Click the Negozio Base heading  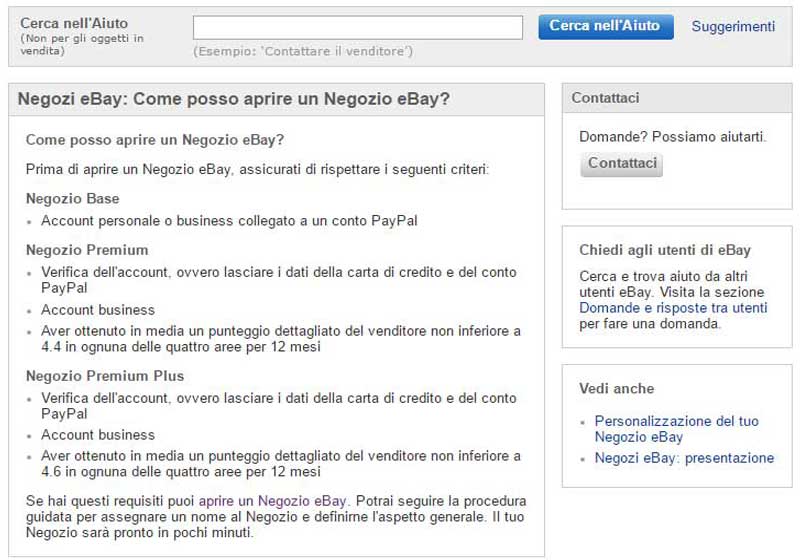72,198
